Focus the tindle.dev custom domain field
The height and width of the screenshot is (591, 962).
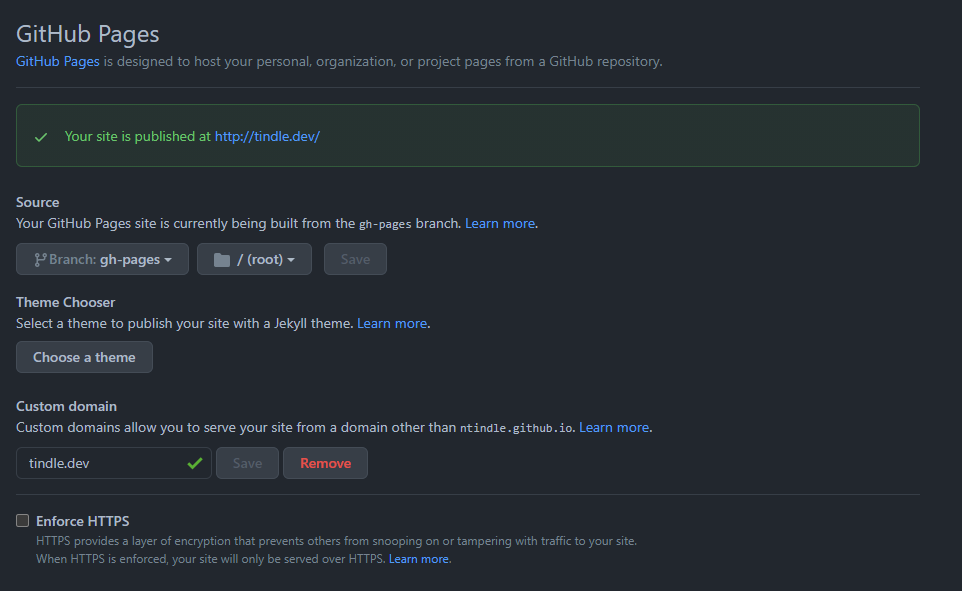pos(114,463)
